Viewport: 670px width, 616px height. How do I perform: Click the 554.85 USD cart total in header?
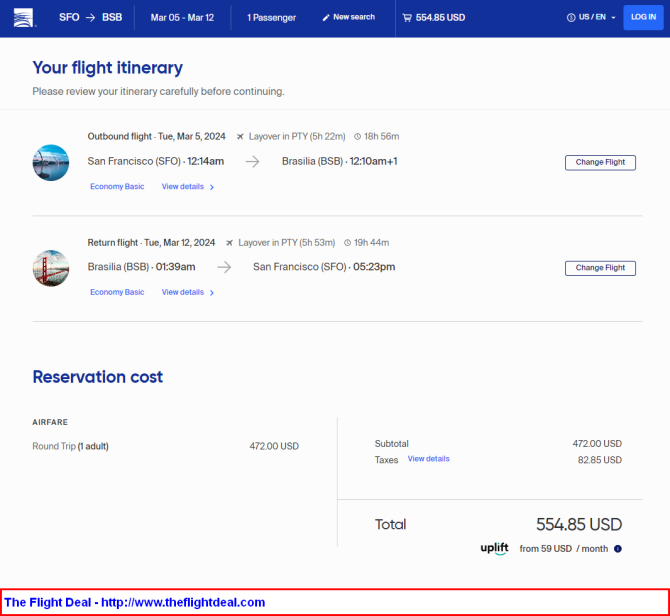coord(440,18)
